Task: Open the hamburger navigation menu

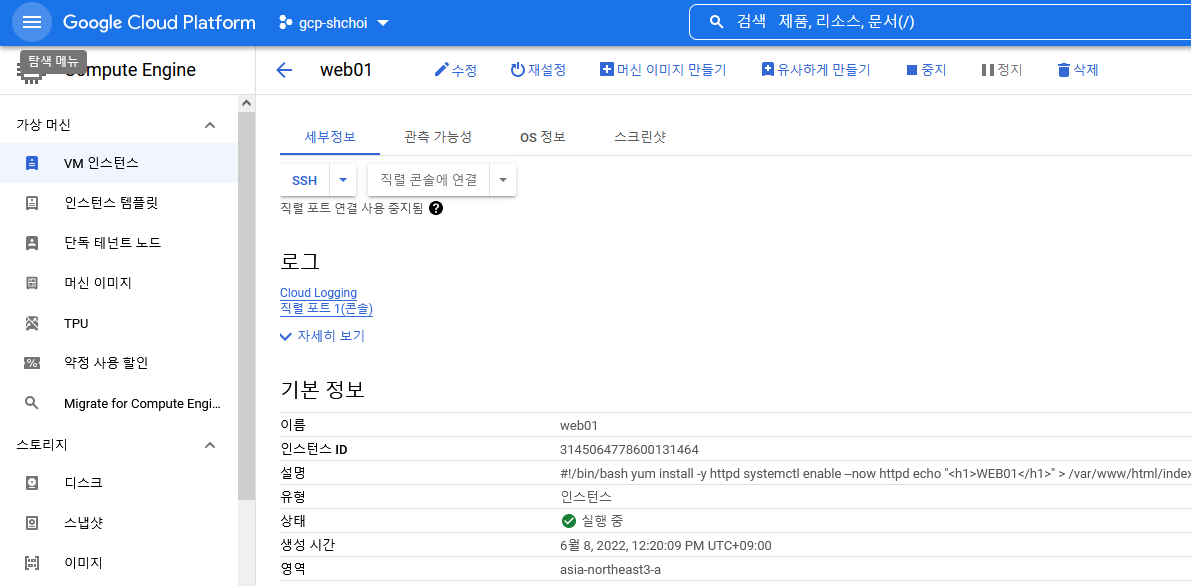Action: [32, 23]
